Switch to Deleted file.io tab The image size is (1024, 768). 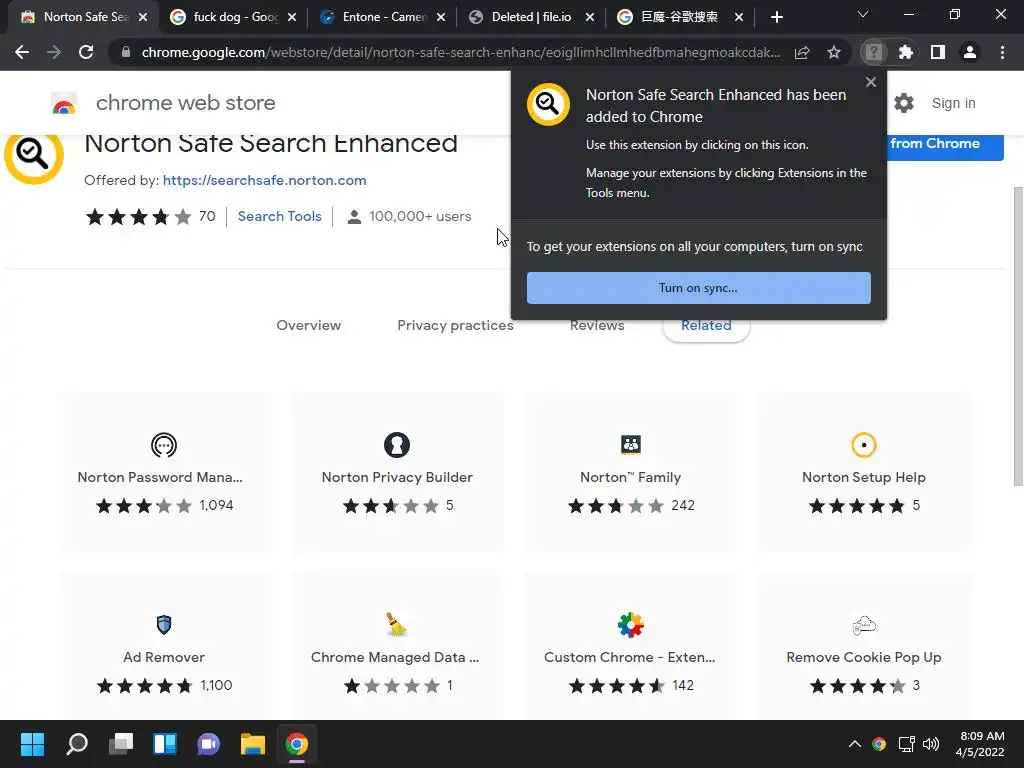530,17
